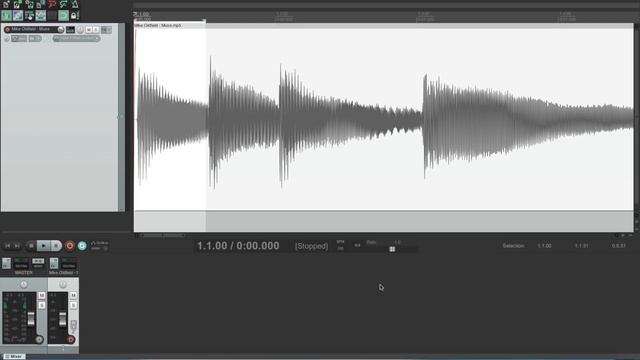
Task: Click the Pause transport button
Action: coord(56,246)
